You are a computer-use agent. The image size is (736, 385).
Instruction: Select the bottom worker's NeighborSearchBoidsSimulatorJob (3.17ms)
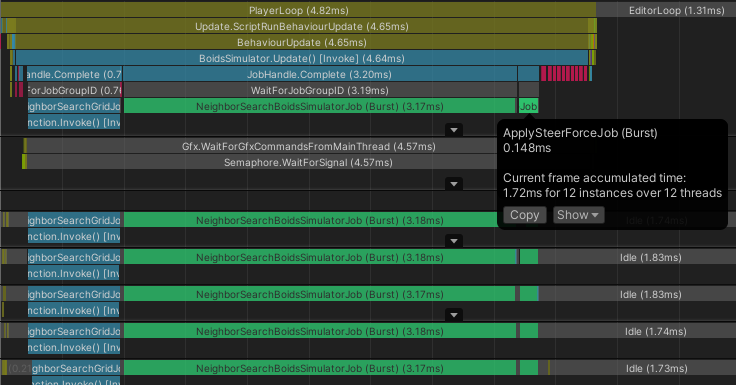click(319, 368)
